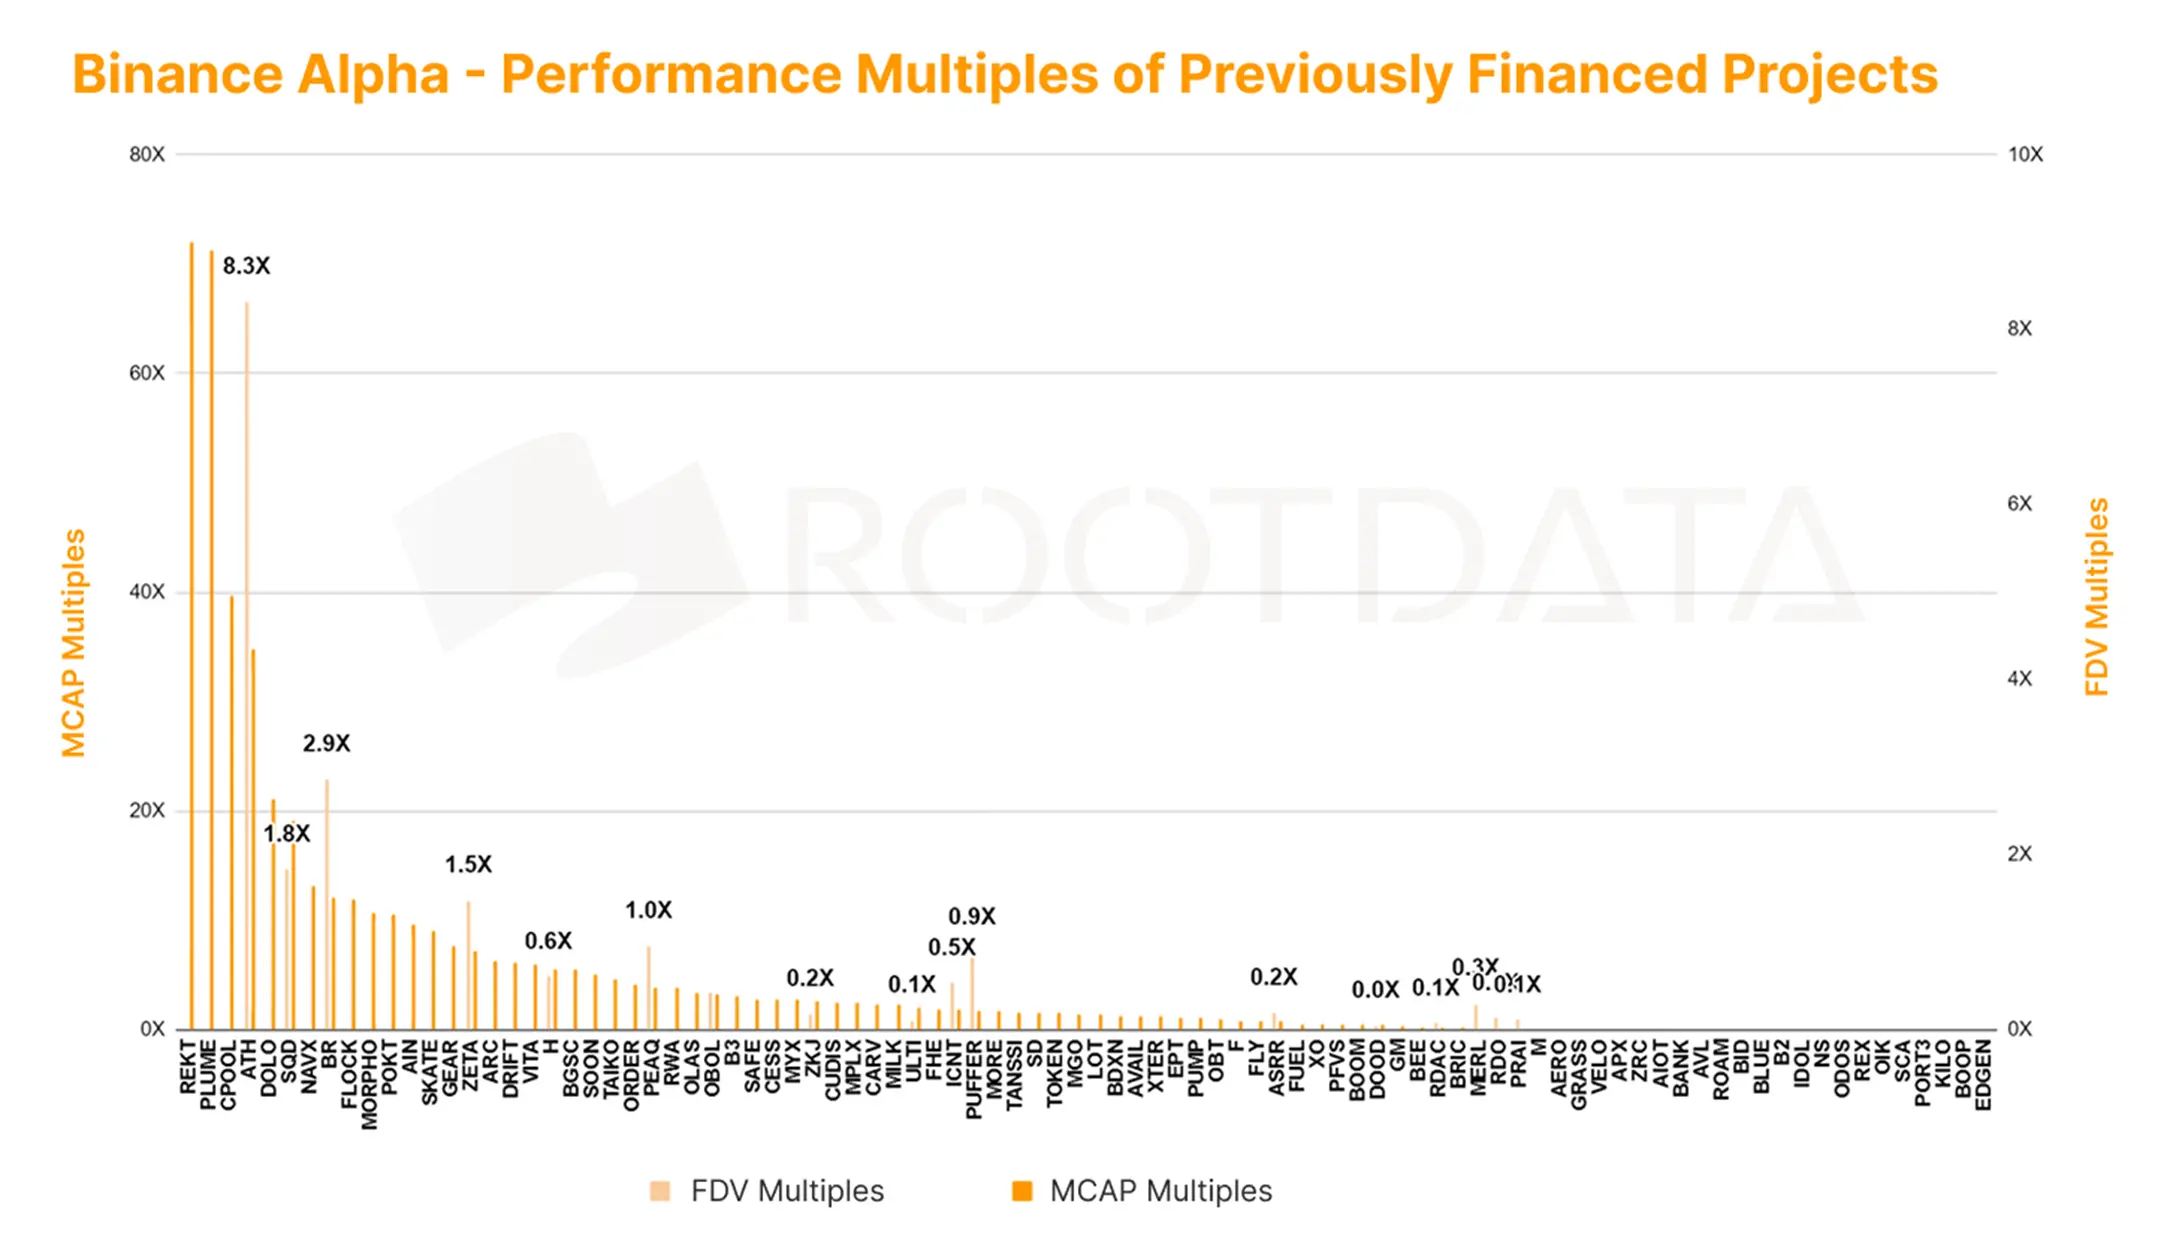Click the tallest MCAP bar for REKT

pos(192,640)
